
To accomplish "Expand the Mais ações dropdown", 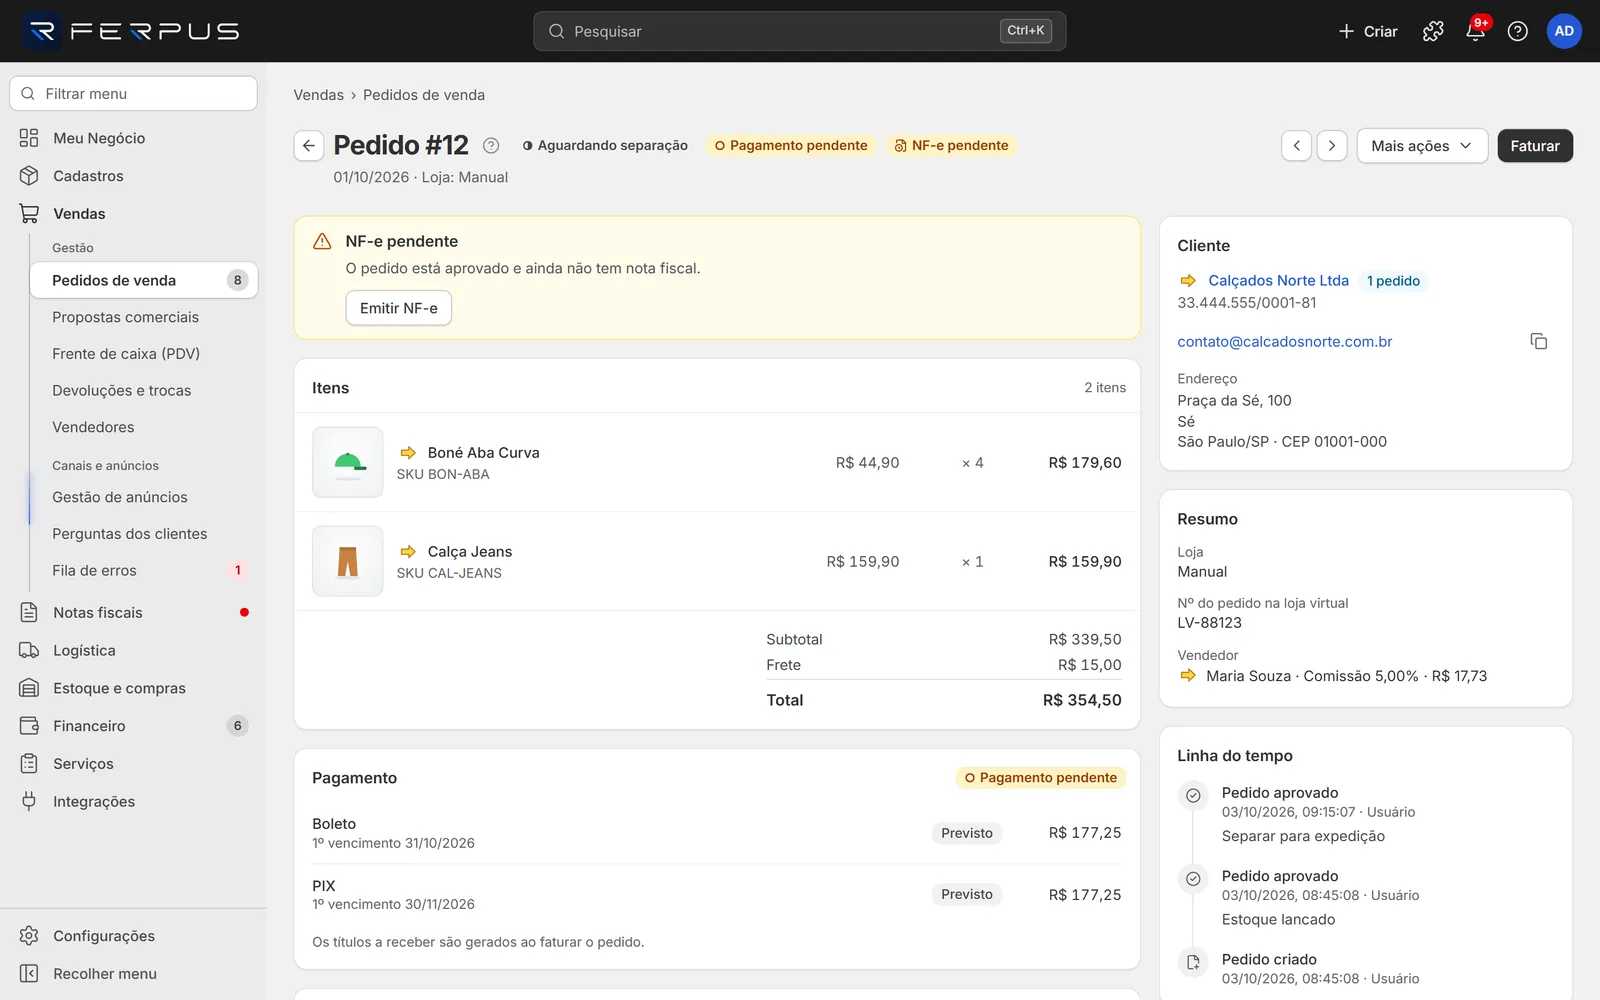I will point(1422,146).
